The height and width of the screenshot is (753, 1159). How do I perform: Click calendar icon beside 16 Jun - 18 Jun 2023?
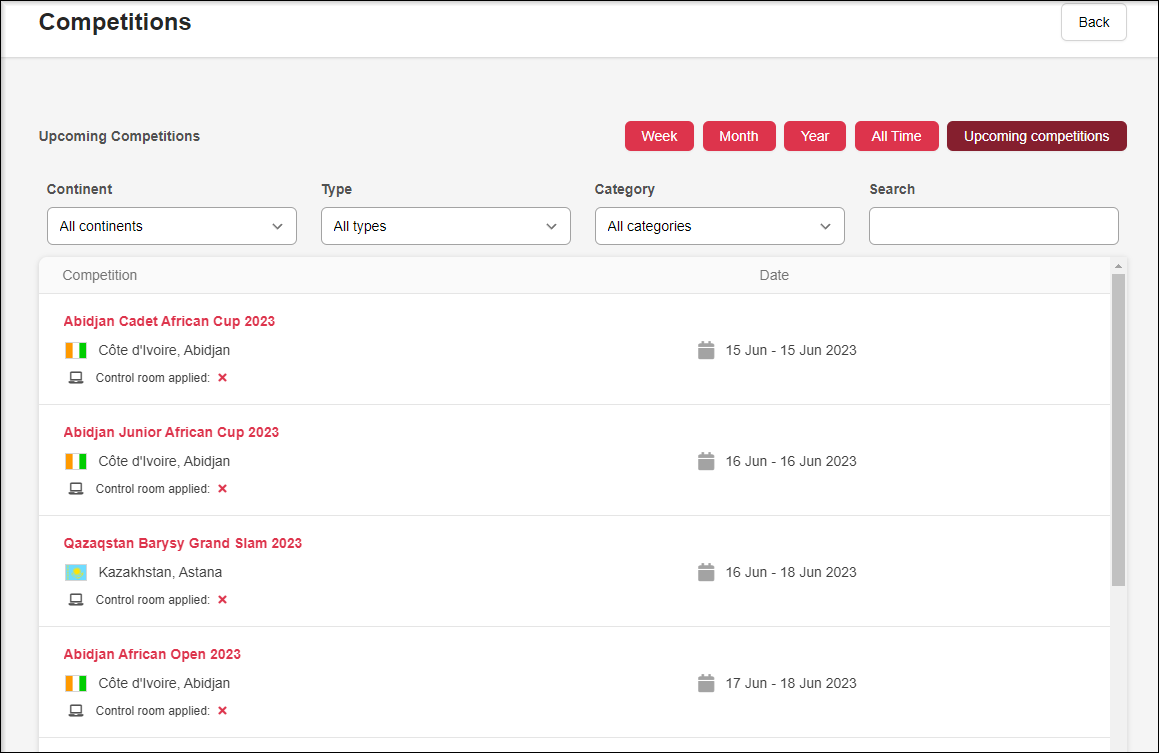pyautogui.click(x=706, y=572)
